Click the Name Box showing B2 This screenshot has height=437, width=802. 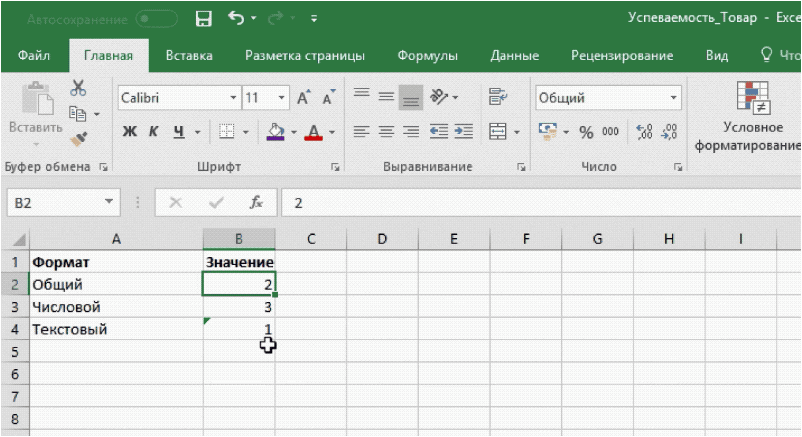53,203
